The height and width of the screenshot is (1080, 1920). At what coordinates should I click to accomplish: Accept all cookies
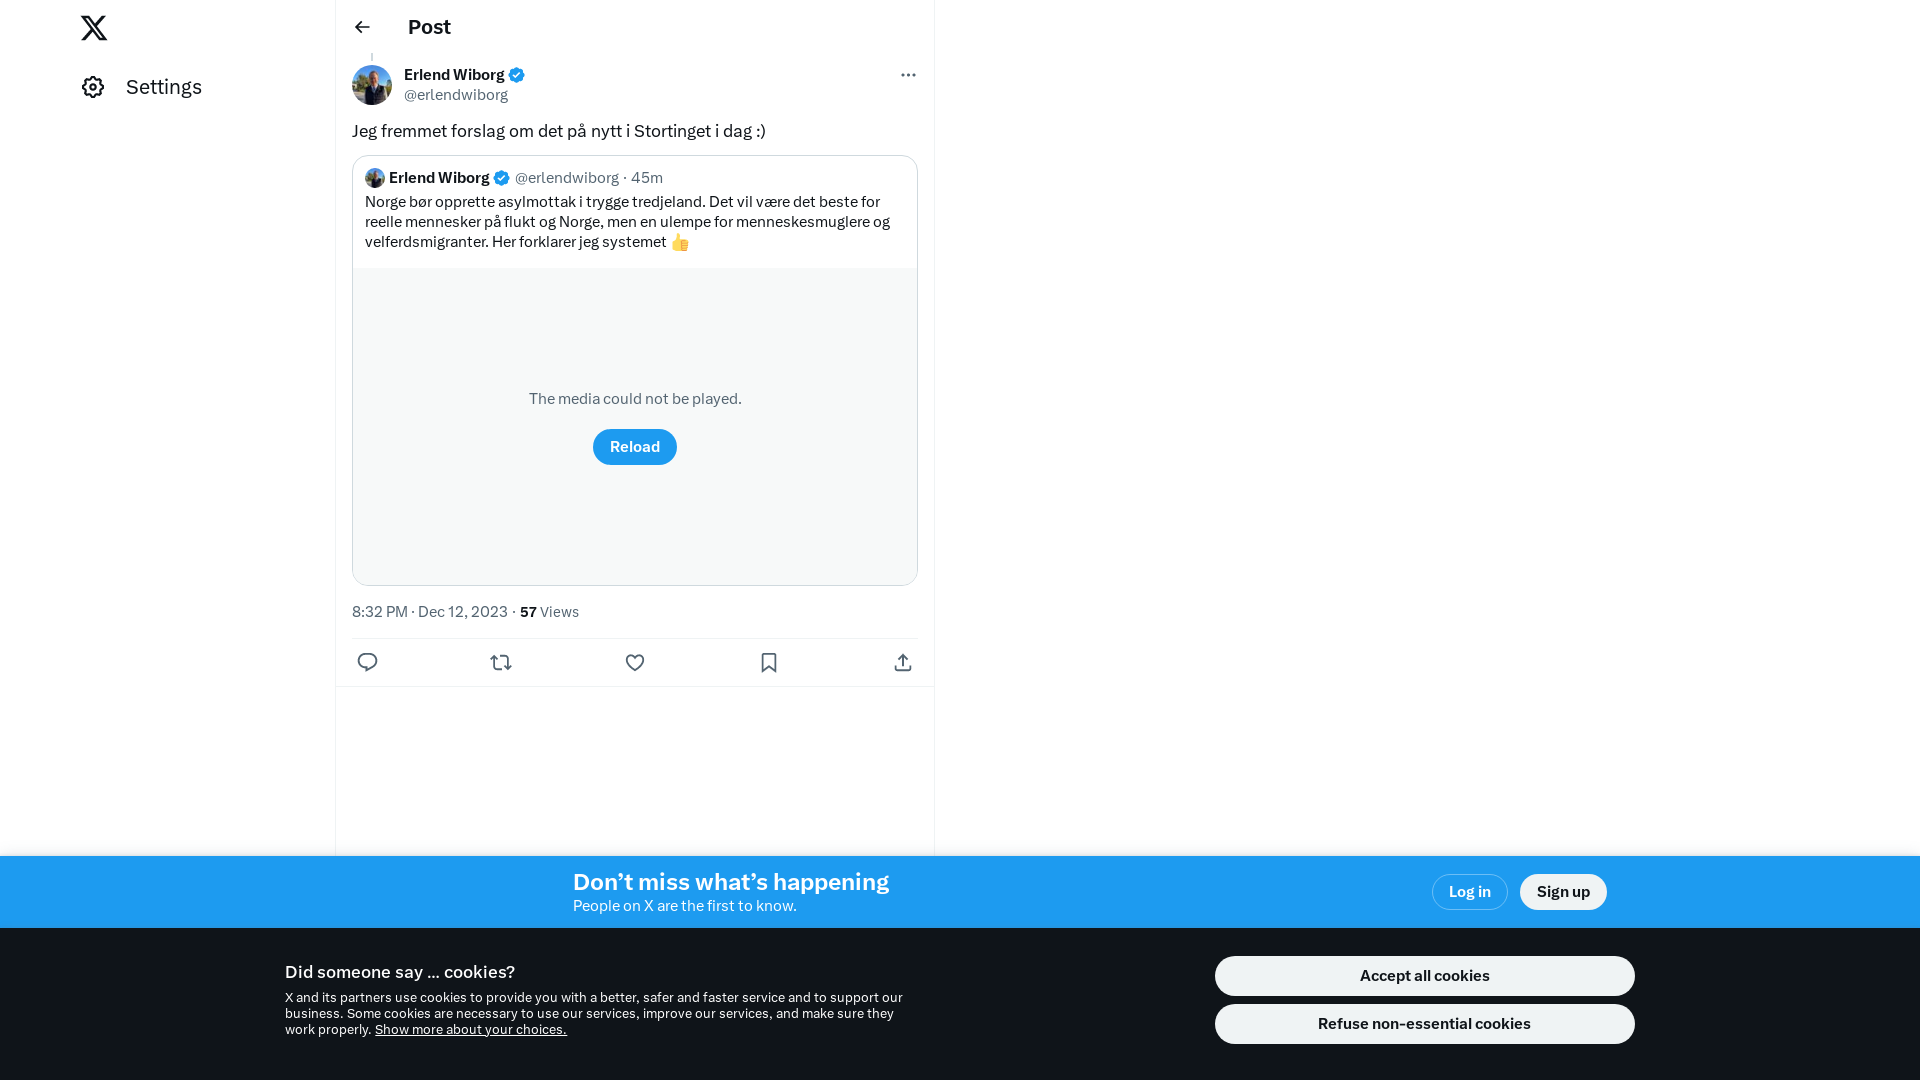pos(1425,976)
